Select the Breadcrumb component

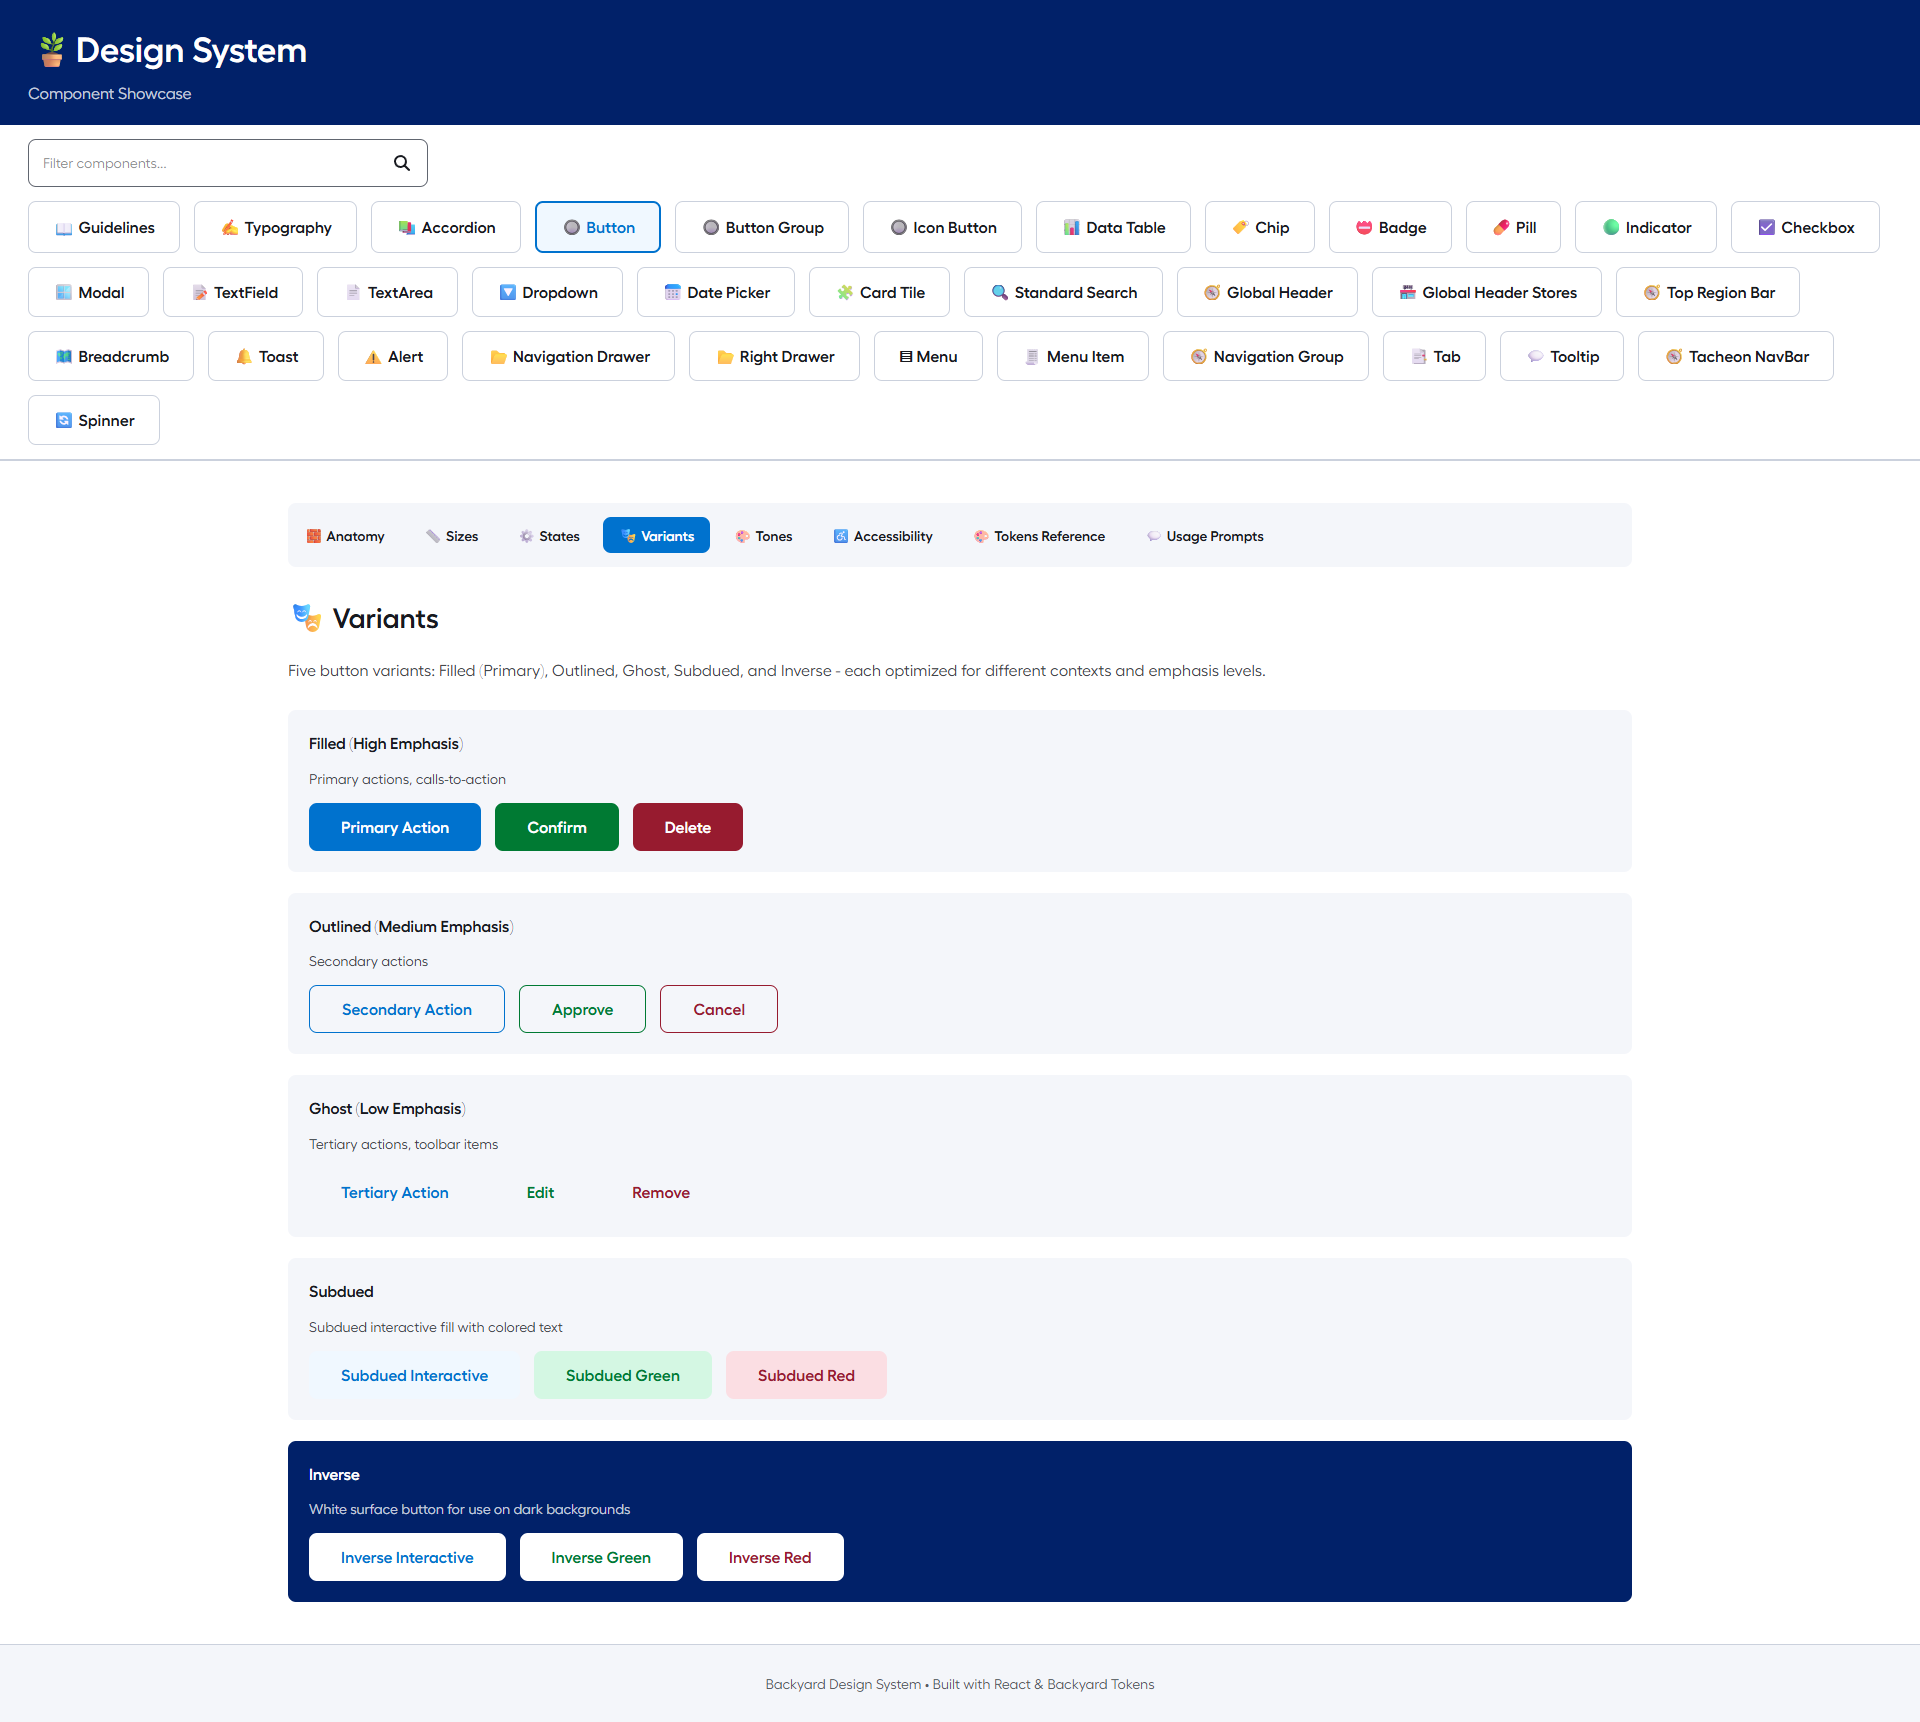[x=111, y=356]
